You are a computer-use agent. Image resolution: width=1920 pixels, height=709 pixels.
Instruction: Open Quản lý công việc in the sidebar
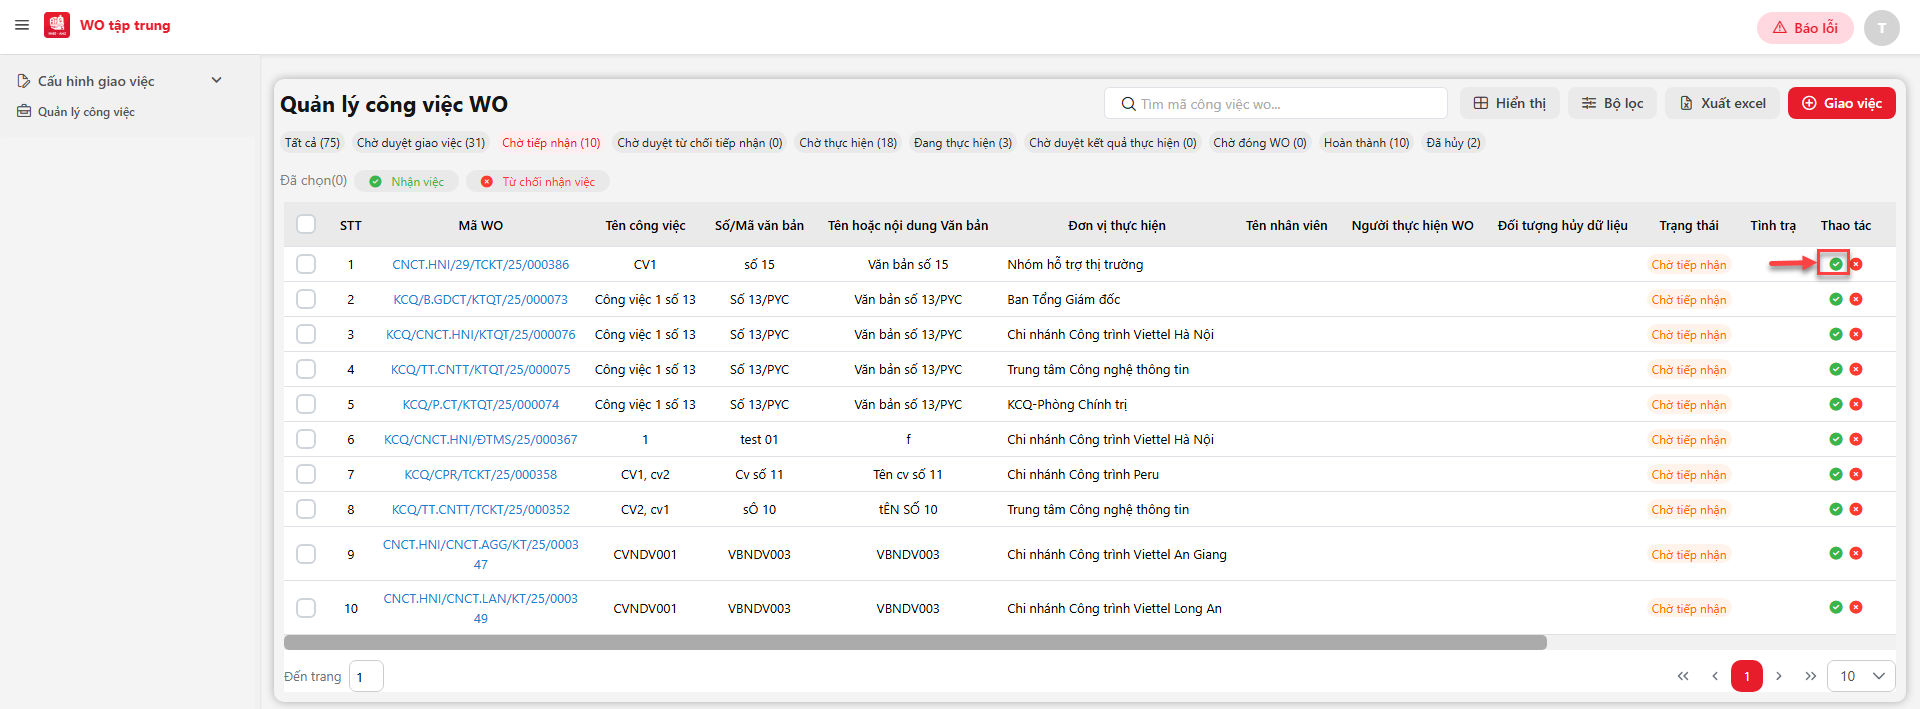coord(86,111)
